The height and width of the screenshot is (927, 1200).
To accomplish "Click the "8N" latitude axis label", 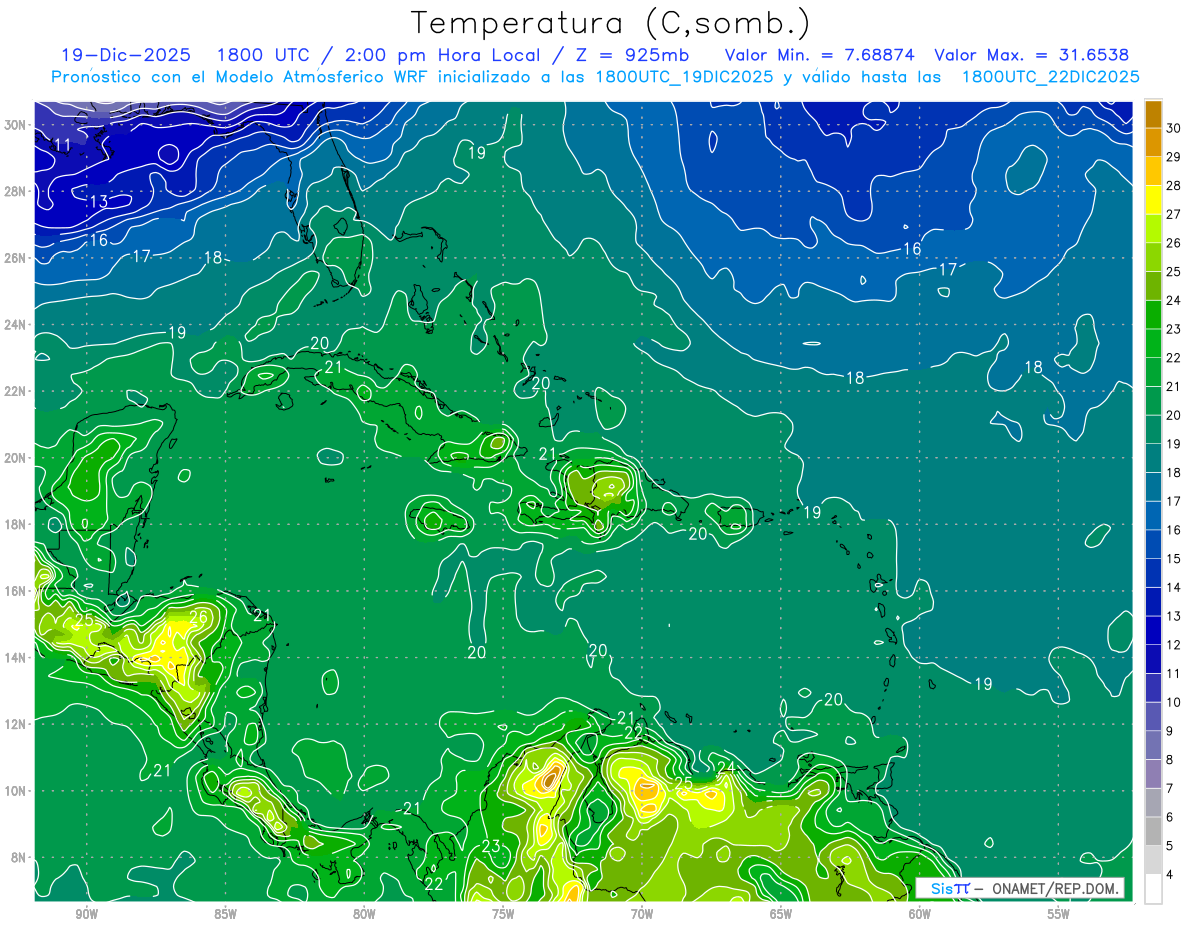I will coord(19,857).
